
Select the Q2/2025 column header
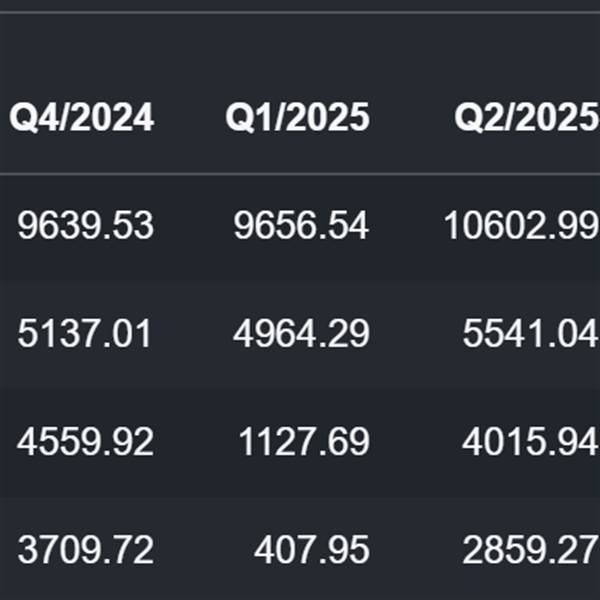526,118
